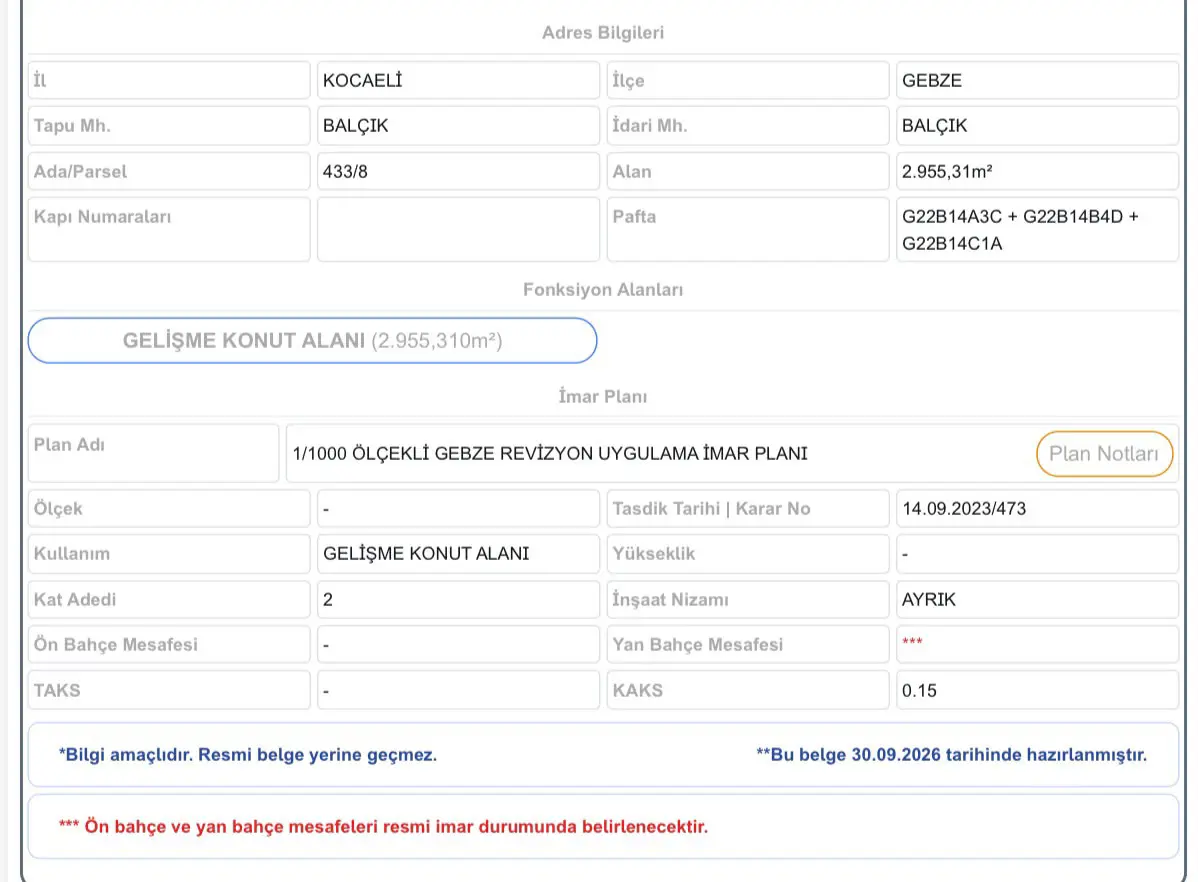Viewport: 1198px width, 882px height.
Task: Click the red asterisks in Yan Bahçe Mesafesi
Action: pyautogui.click(x=912, y=642)
